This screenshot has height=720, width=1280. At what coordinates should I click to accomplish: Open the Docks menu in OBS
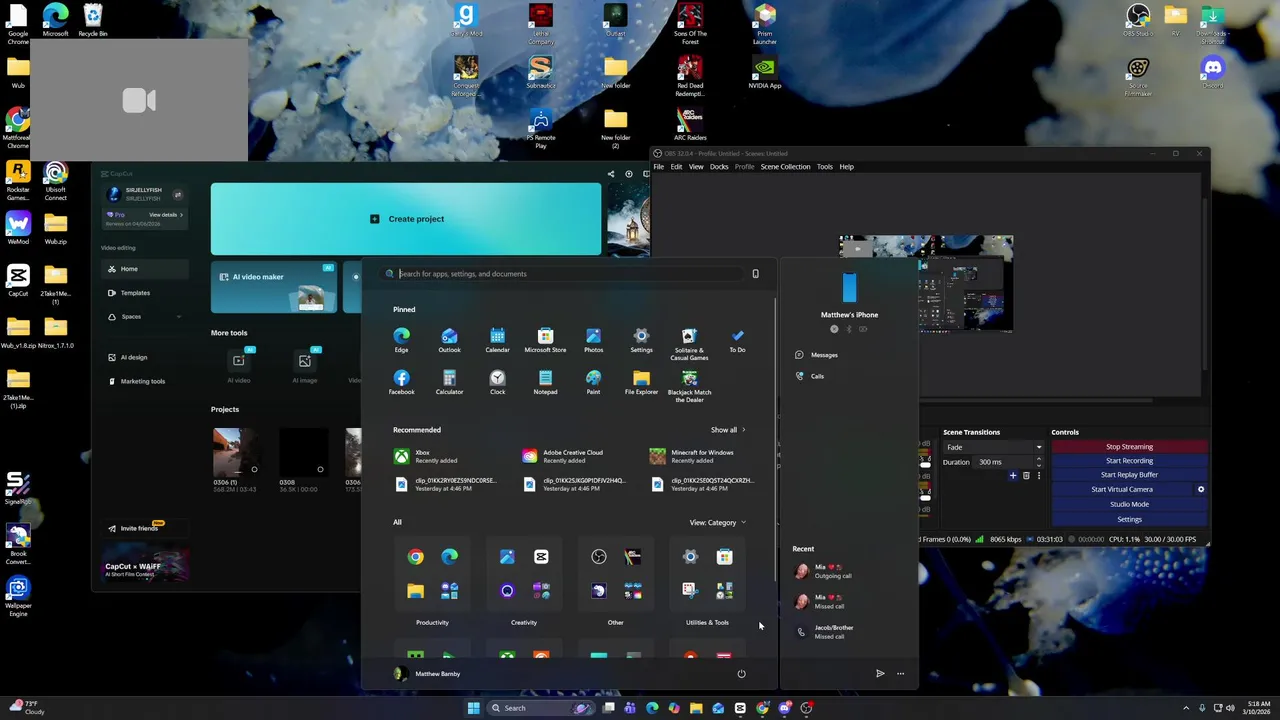pyautogui.click(x=719, y=167)
